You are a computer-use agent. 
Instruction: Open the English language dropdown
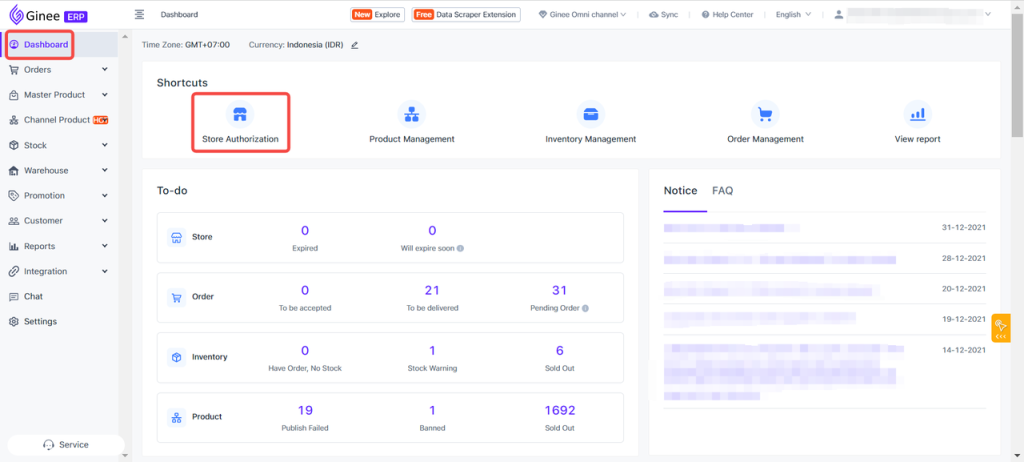[794, 15]
